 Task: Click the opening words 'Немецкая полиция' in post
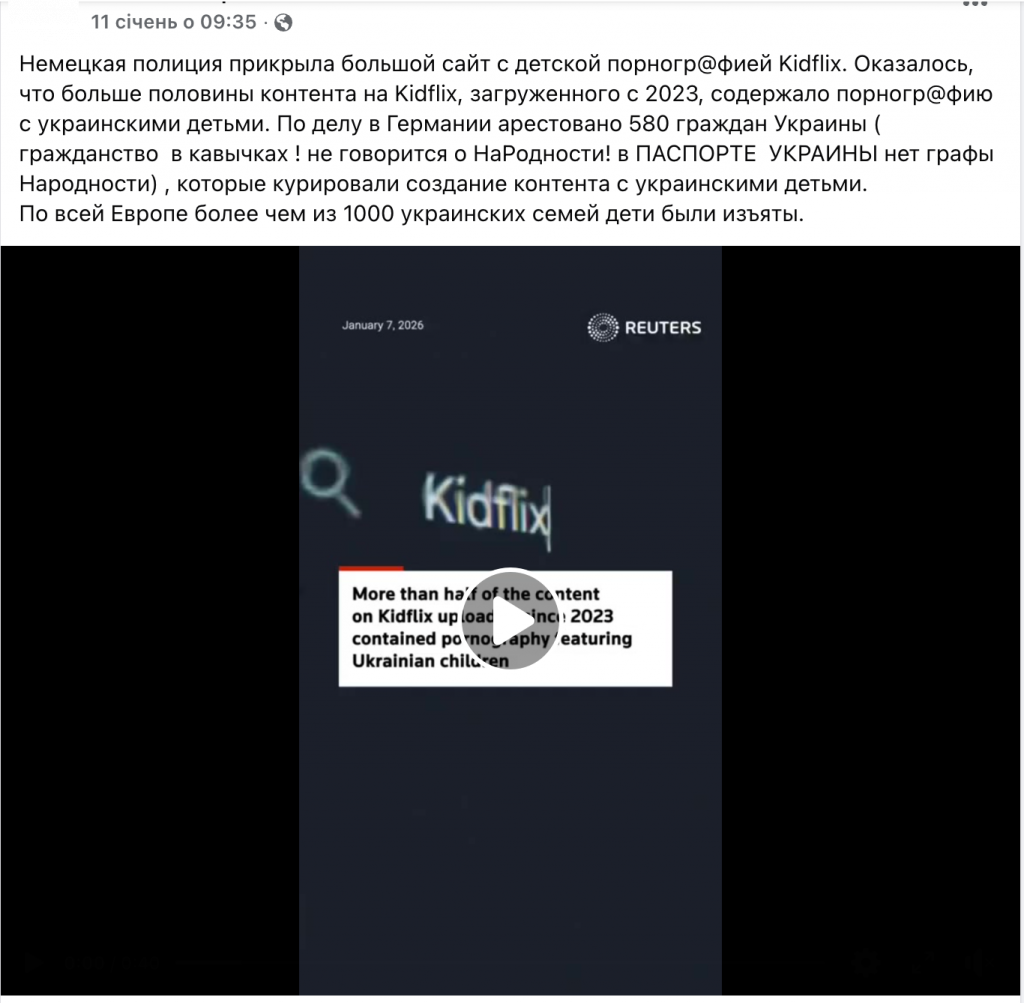120,64
